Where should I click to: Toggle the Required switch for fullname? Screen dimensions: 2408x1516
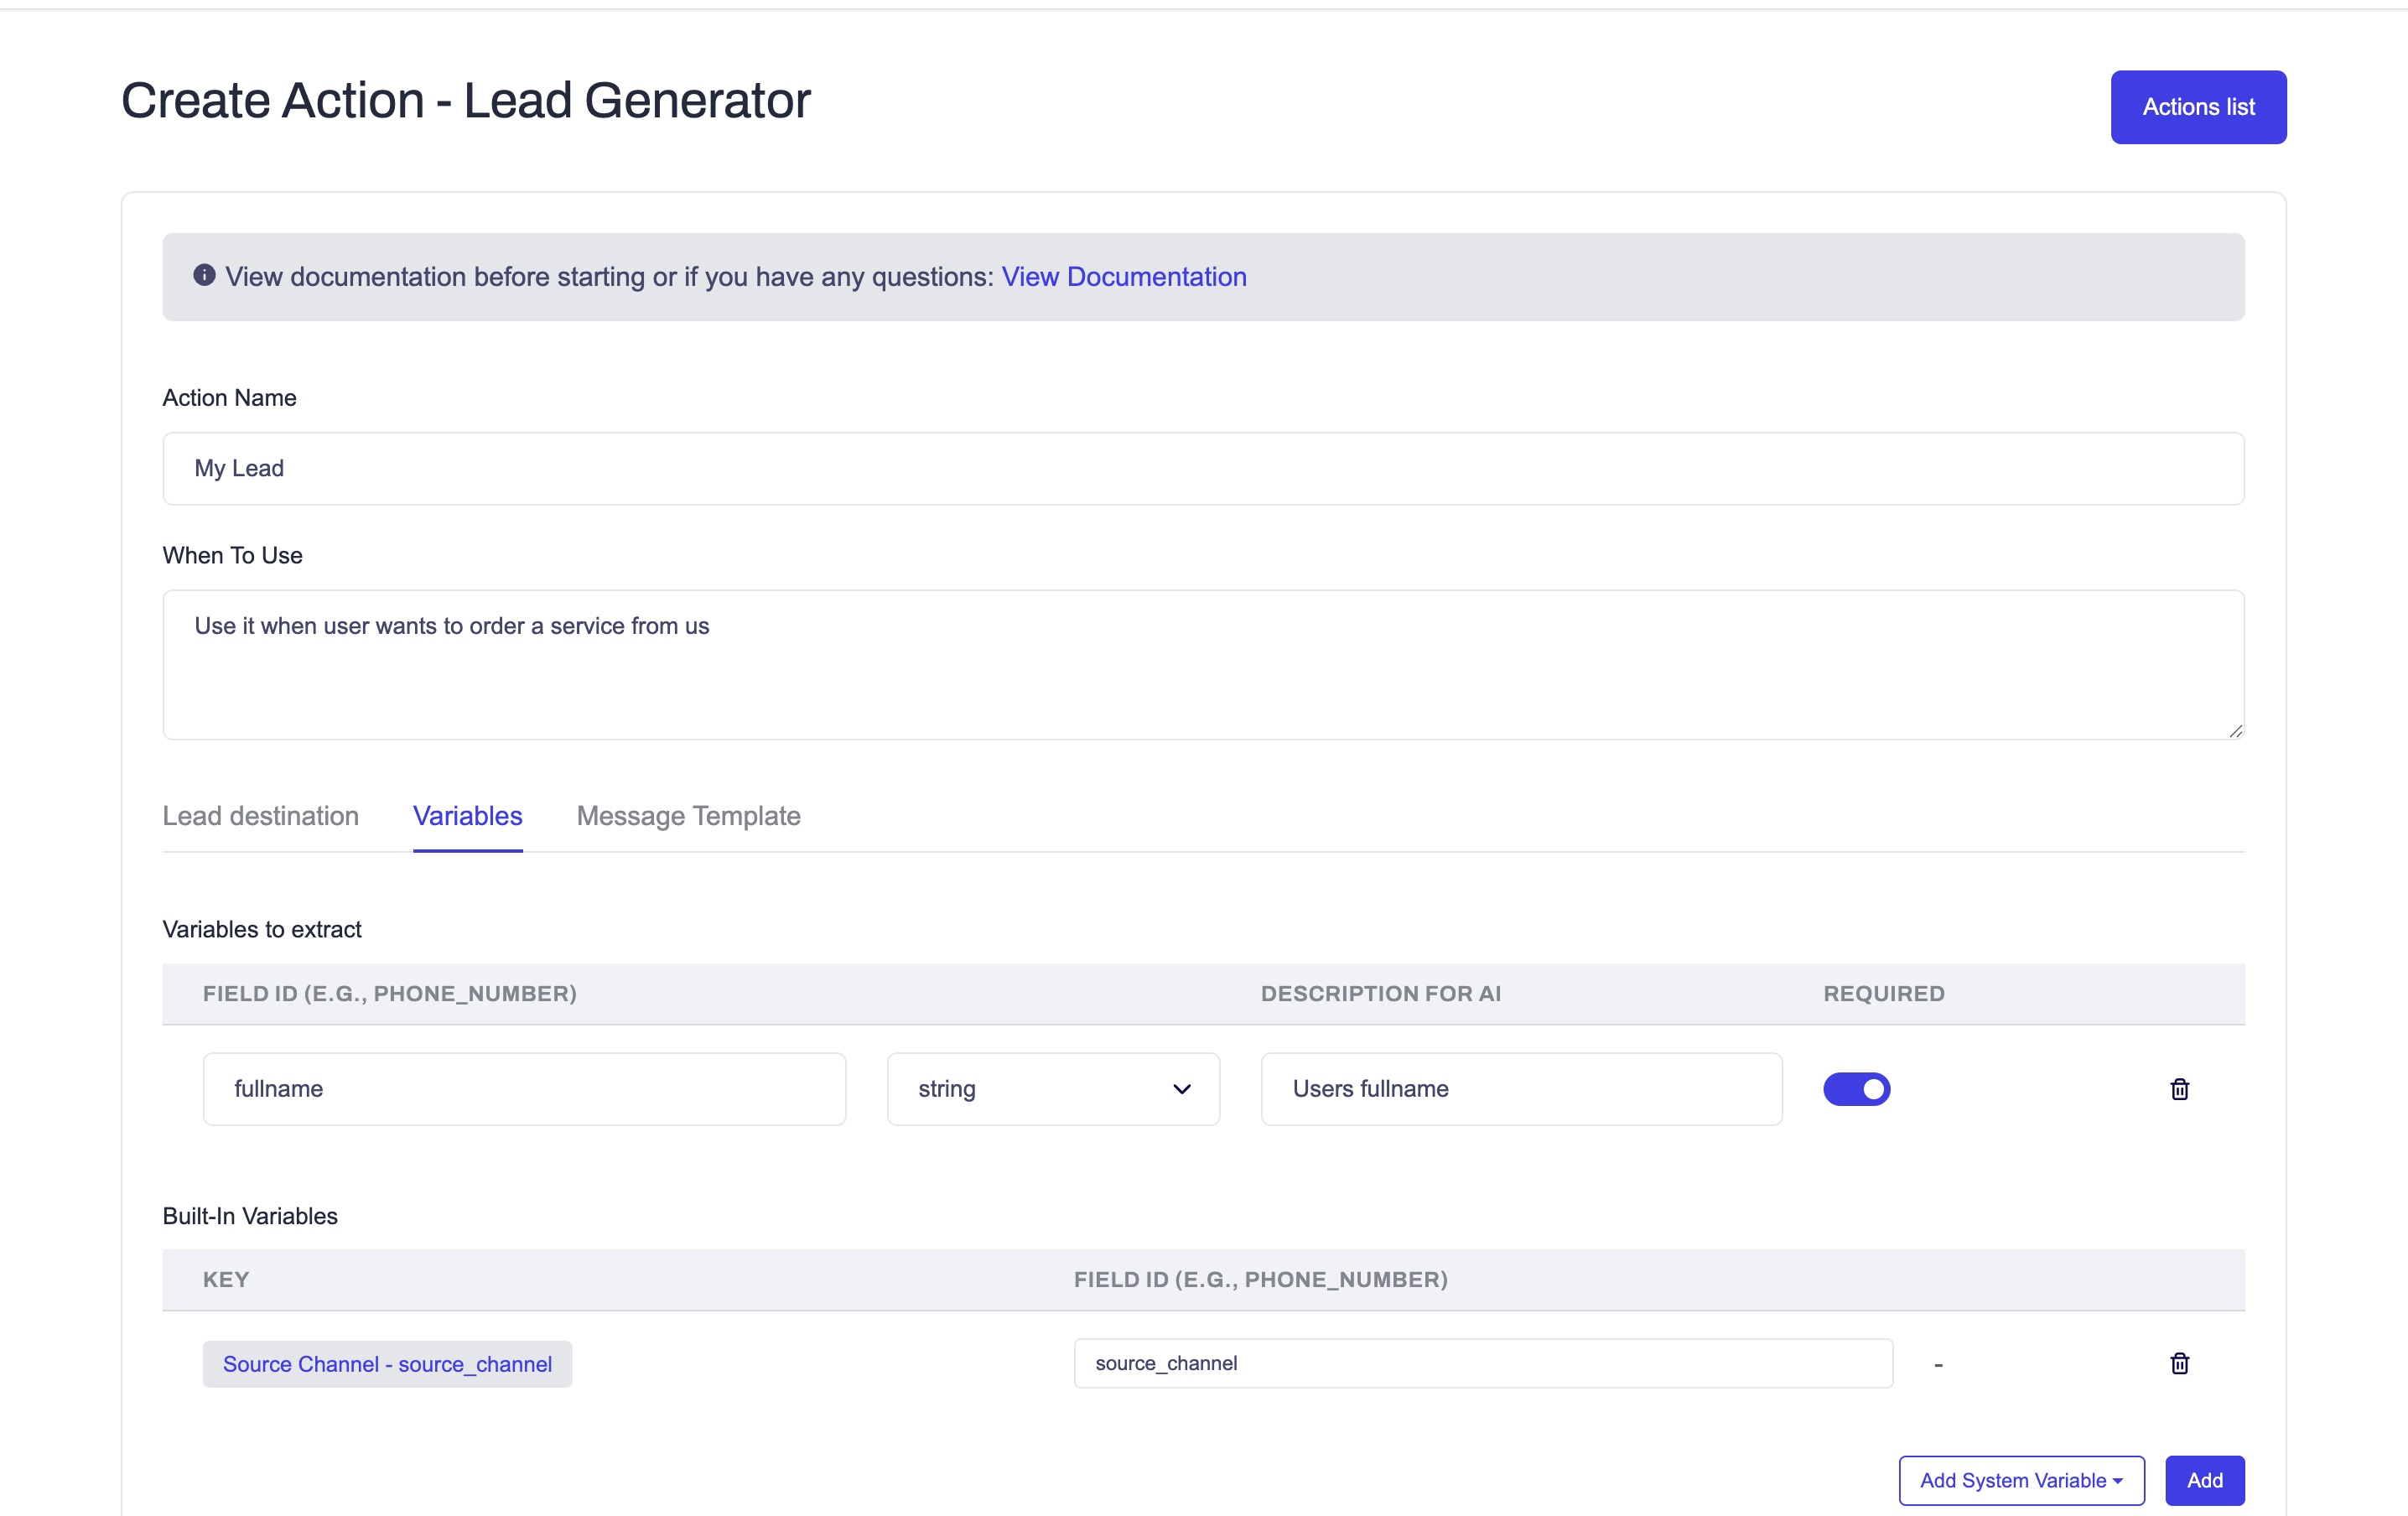pyautogui.click(x=1856, y=1089)
